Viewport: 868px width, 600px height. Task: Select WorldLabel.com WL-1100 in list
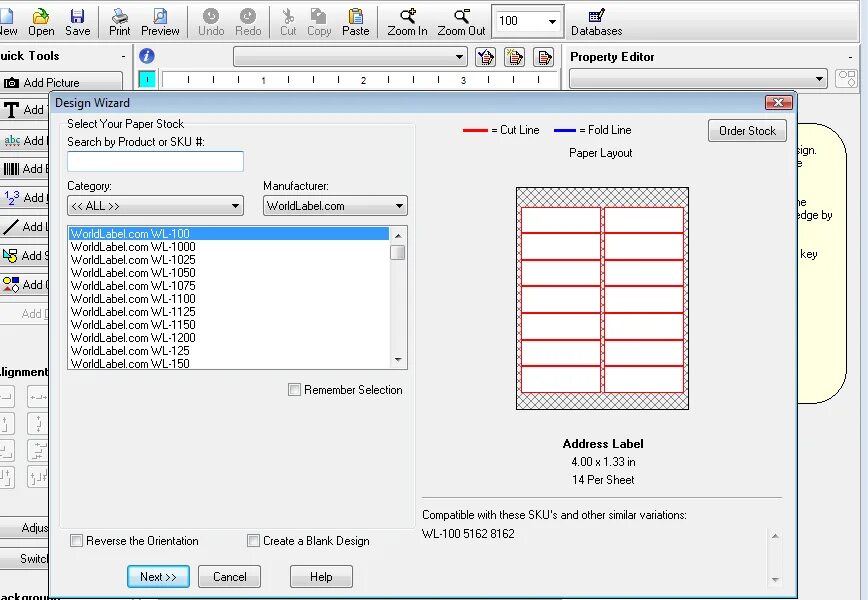[x=229, y=299]
